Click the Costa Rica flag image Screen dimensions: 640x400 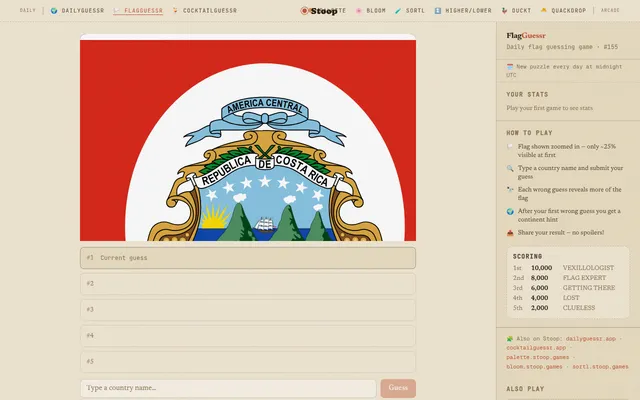coord(248,138)
